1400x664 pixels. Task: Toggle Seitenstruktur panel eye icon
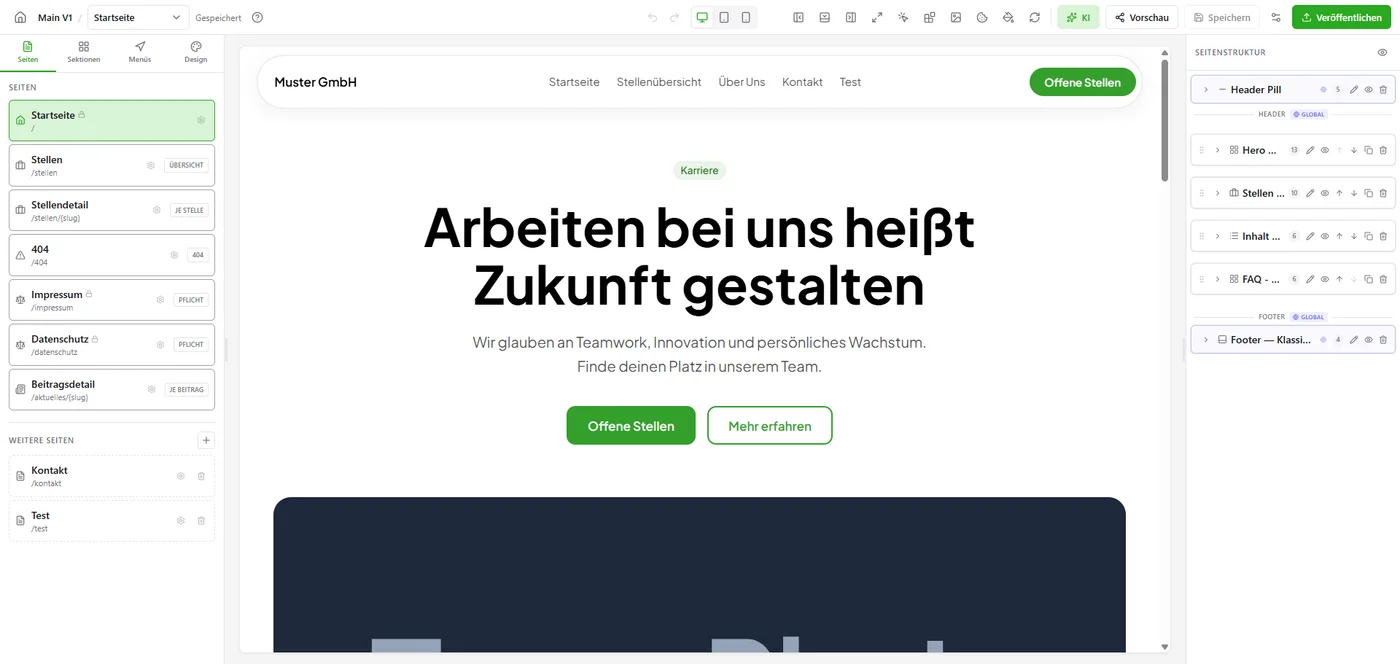coord(1383,52)
